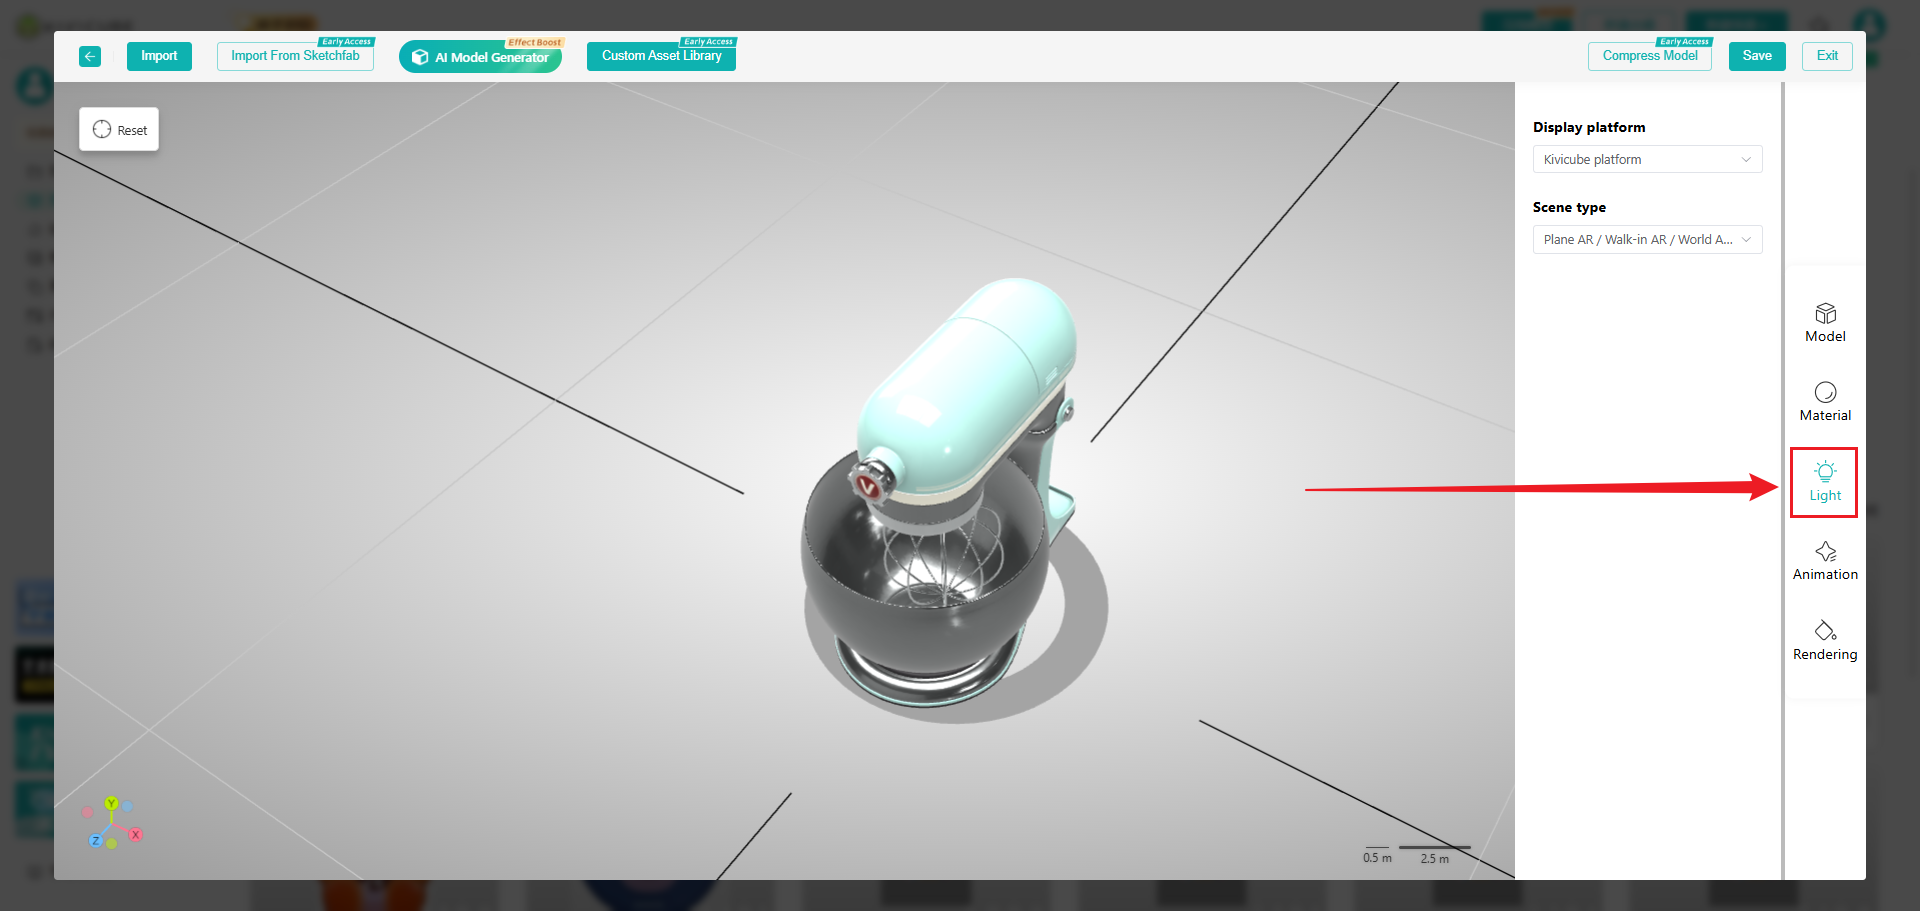Open the Model panel icon
This screenshot has width=1920, height=911.
click(1825, 322)
